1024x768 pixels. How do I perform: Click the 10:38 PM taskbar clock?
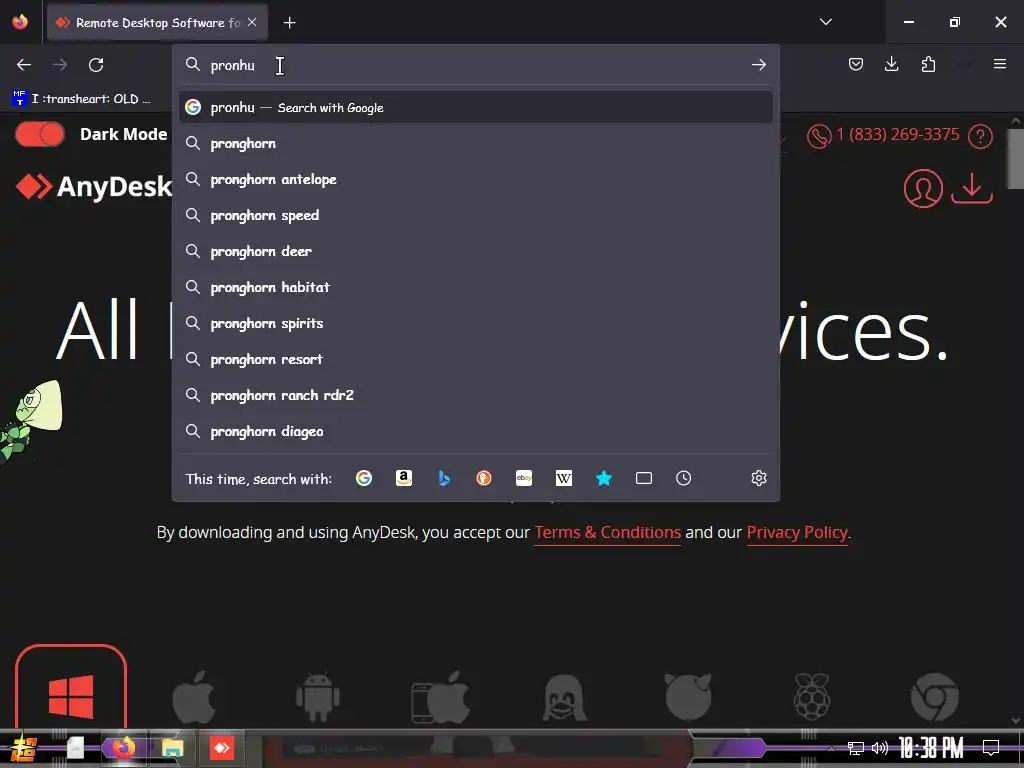(x=931, y=747)
